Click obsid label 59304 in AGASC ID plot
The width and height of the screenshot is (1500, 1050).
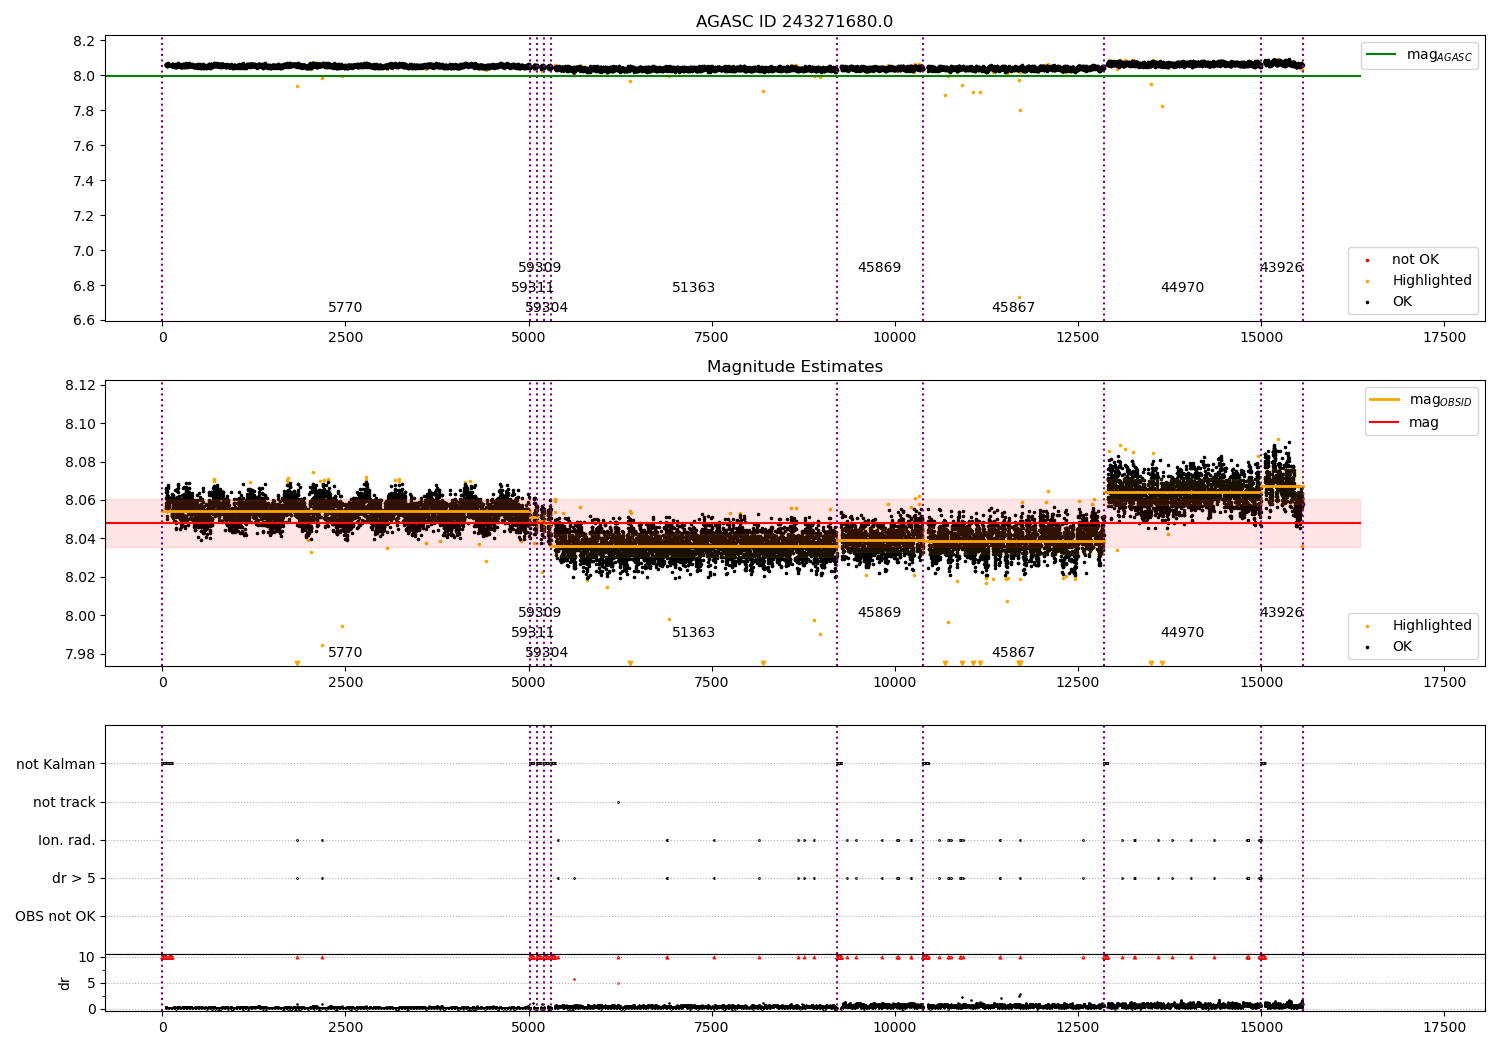click(x=546, y=308)
